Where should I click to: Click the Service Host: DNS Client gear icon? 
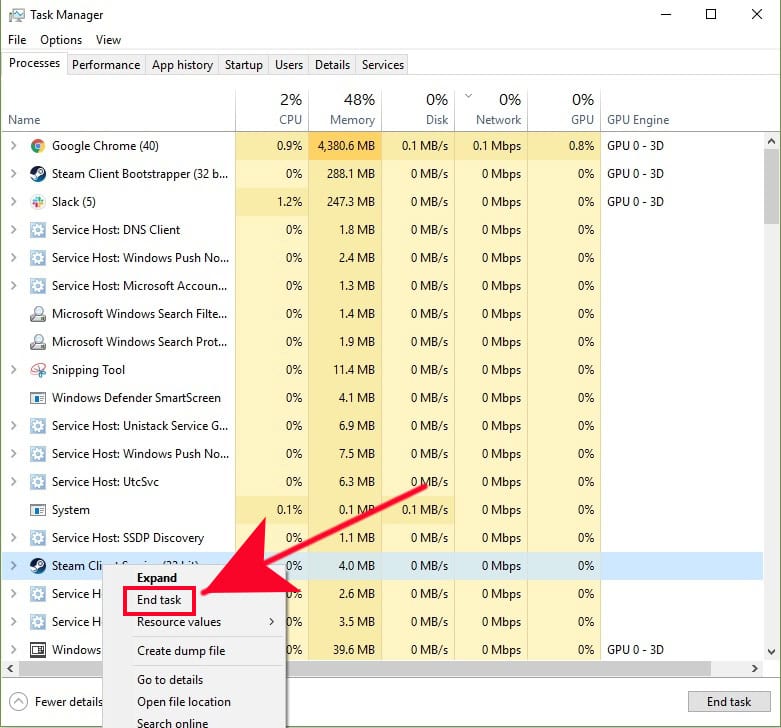pos(37,230)
